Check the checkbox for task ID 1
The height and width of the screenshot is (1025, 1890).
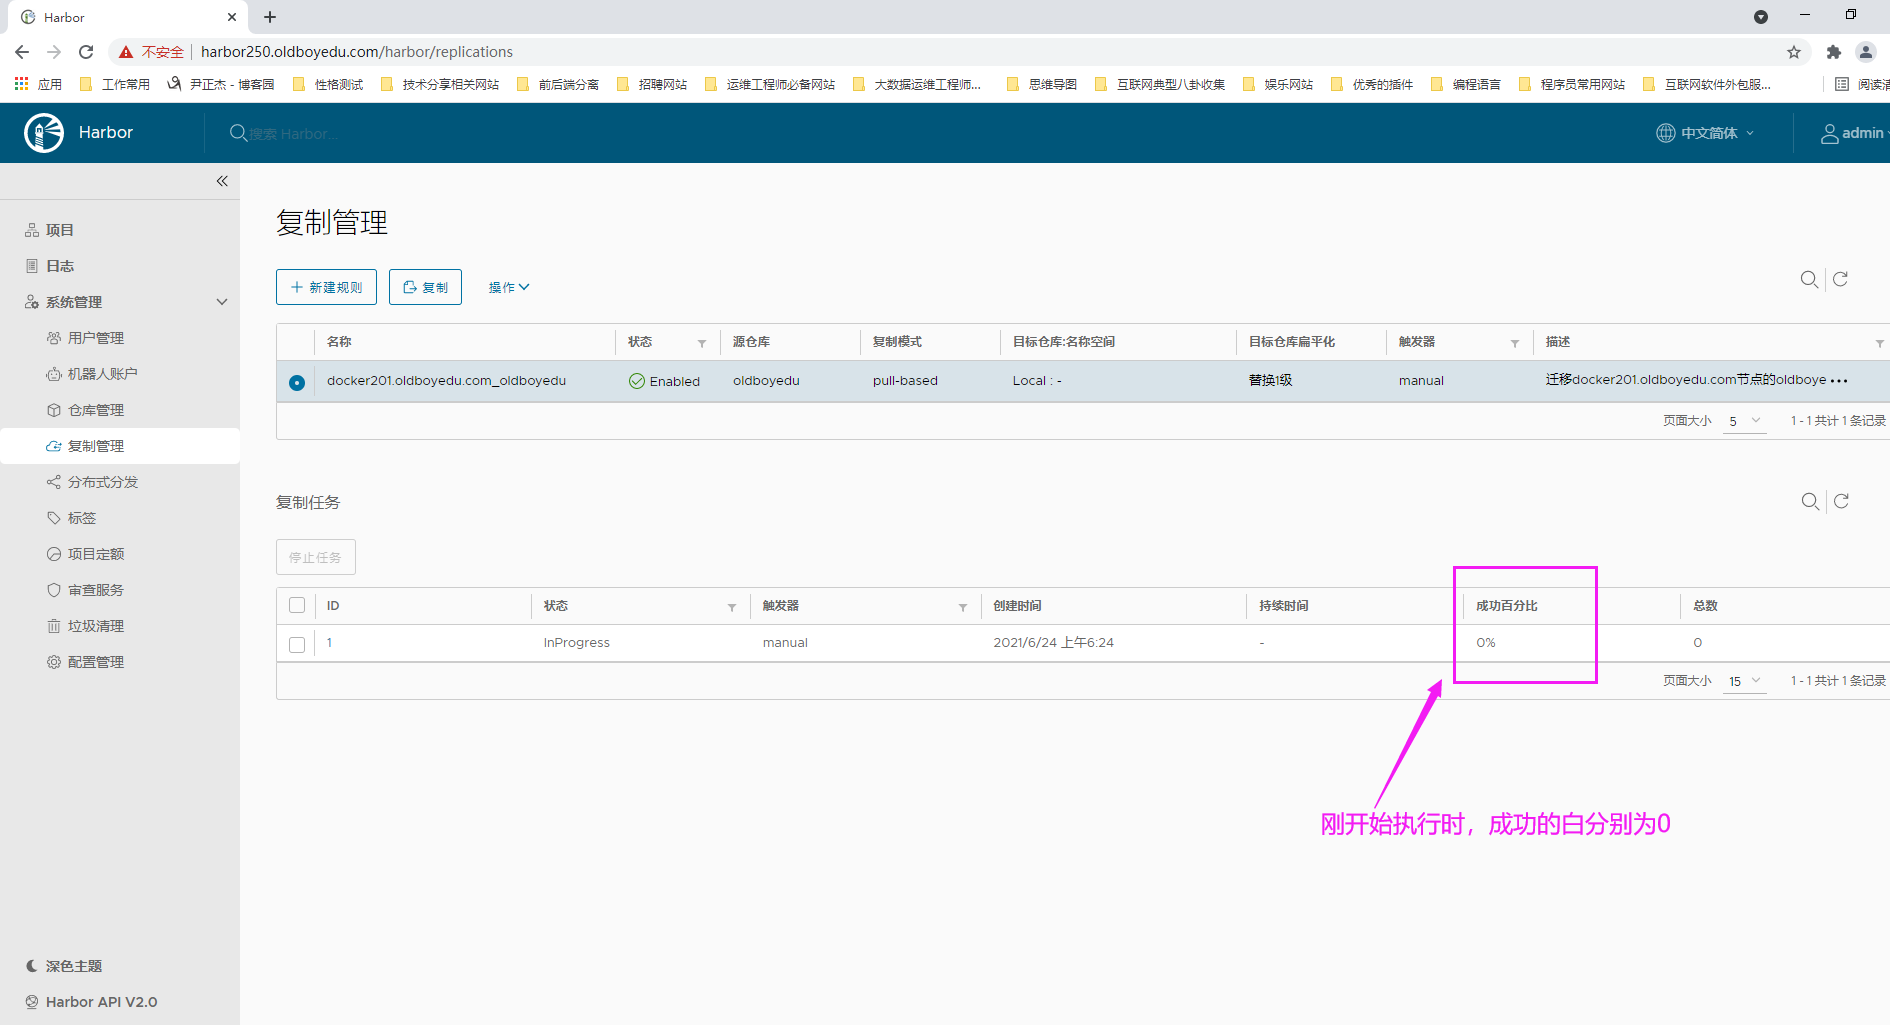[297, 644]
